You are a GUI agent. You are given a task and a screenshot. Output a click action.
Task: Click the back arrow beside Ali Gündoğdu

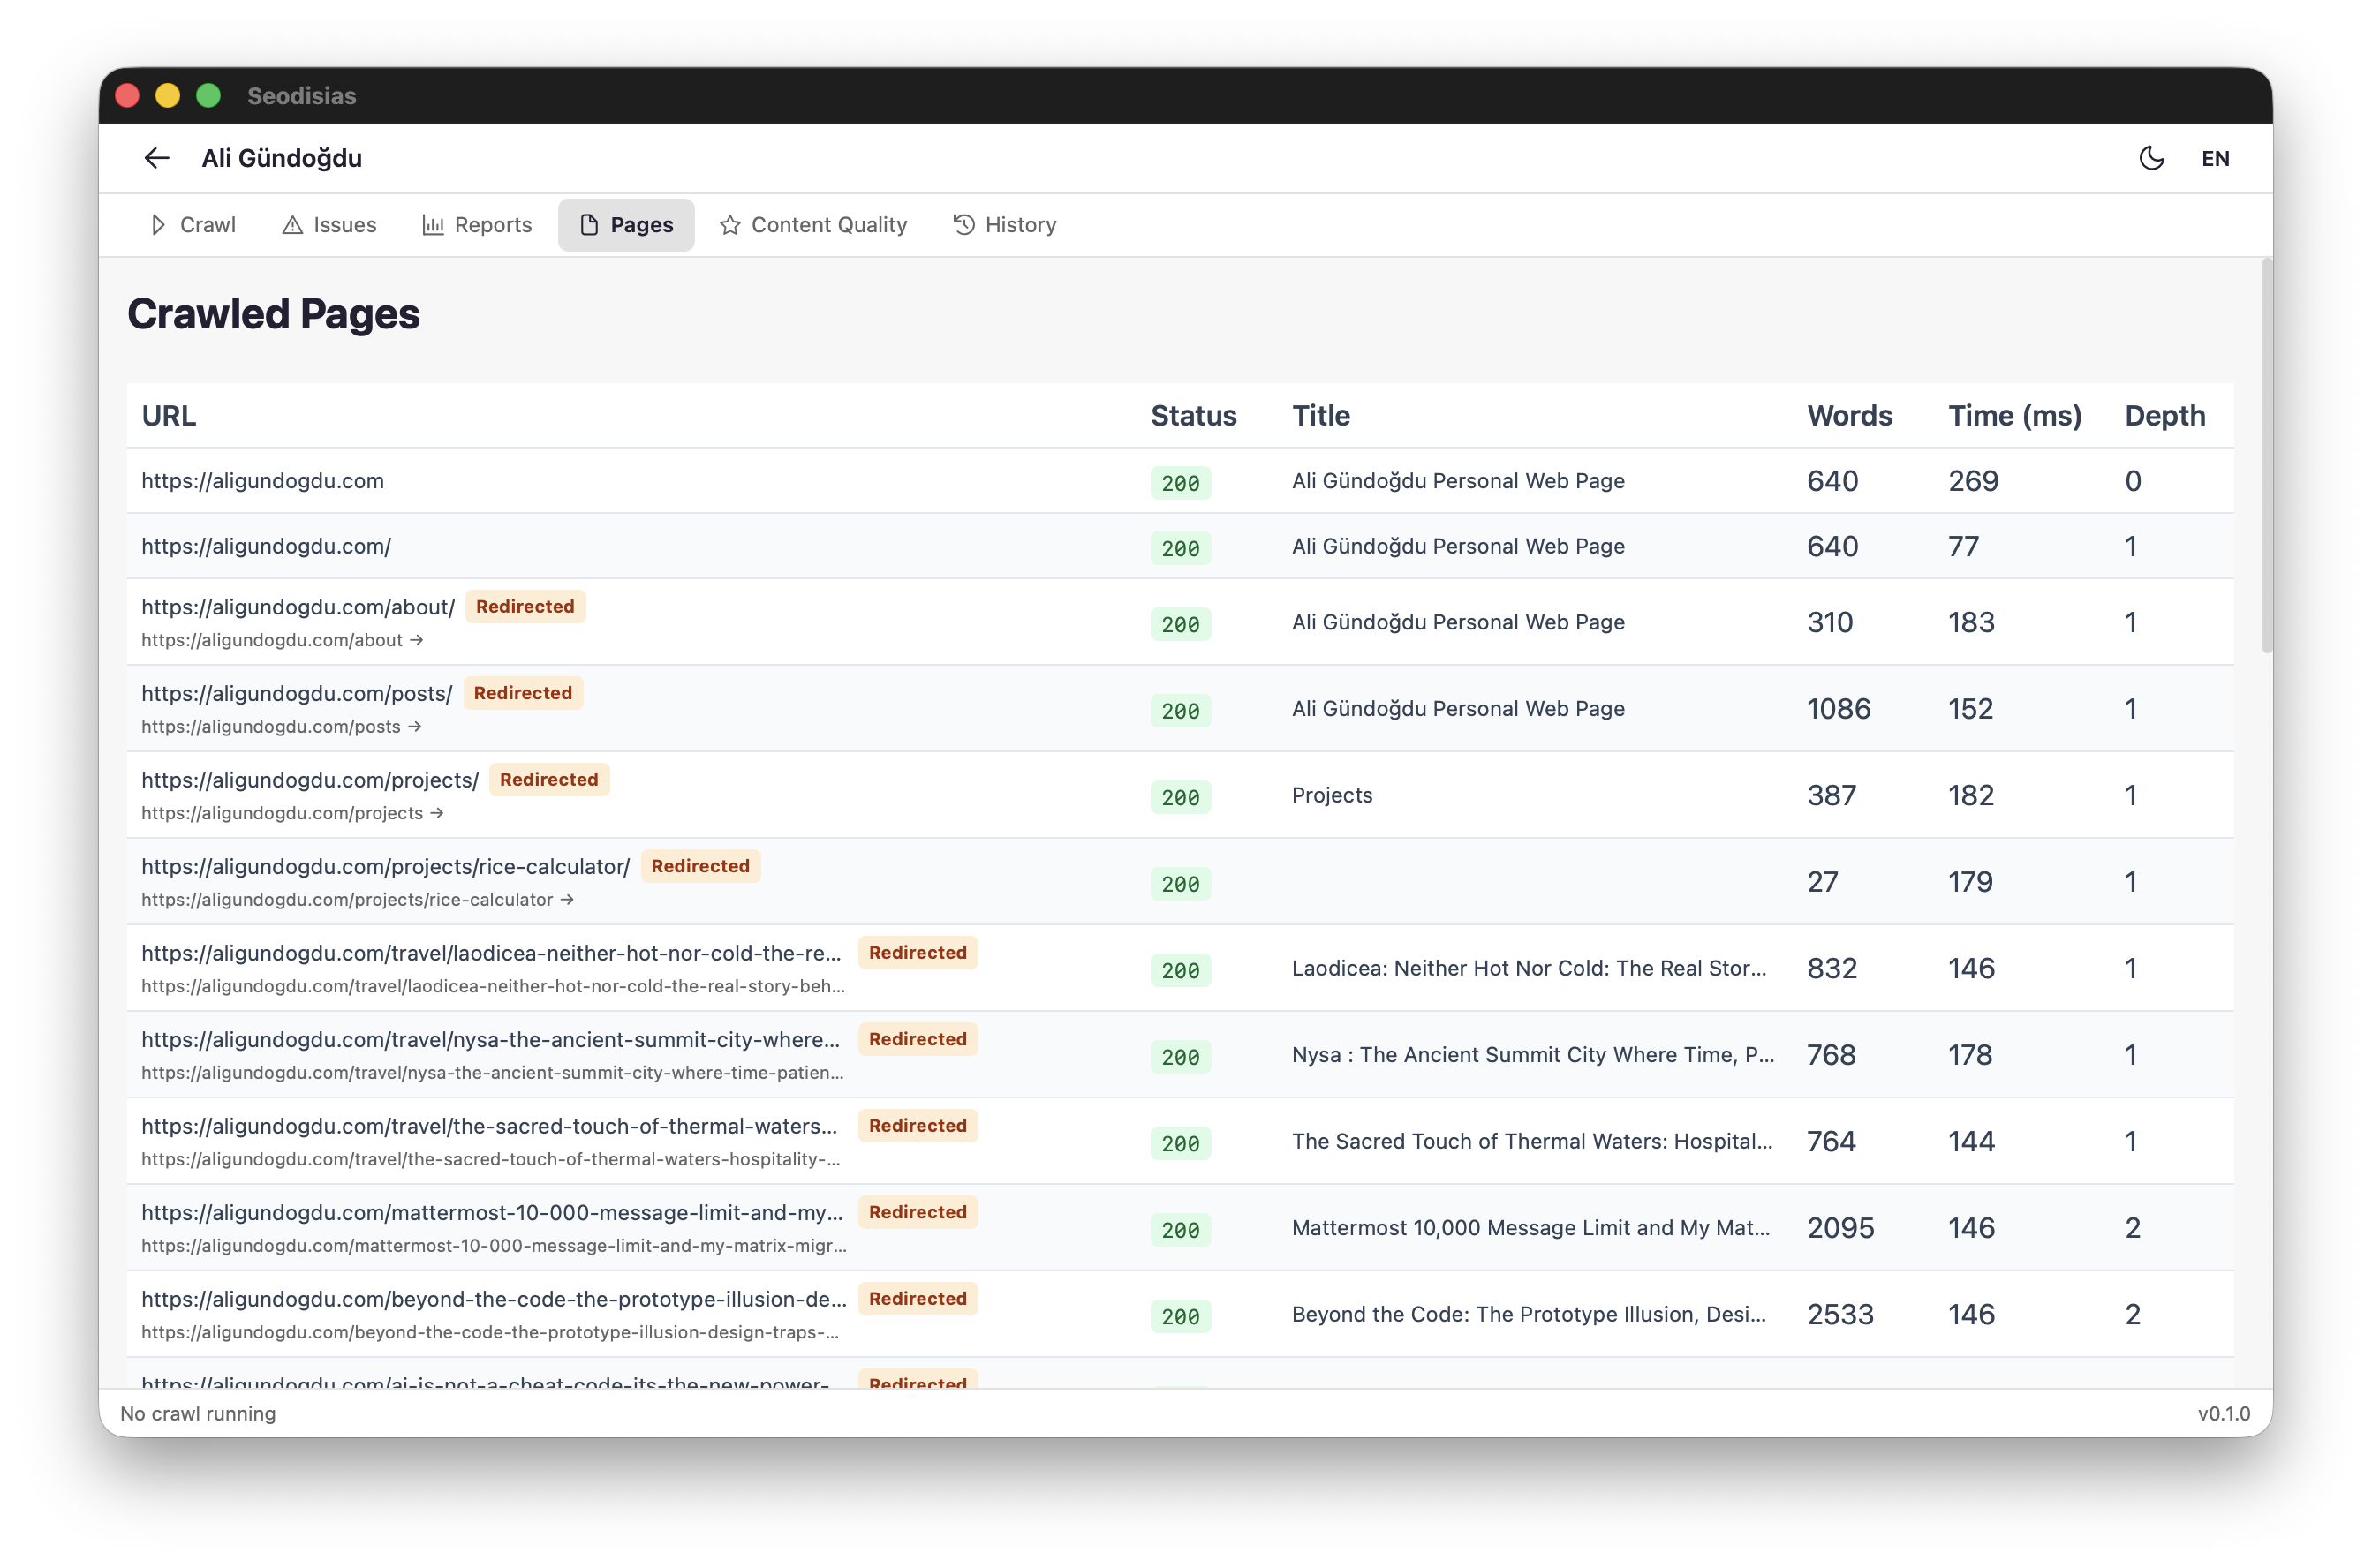(156, 158)
